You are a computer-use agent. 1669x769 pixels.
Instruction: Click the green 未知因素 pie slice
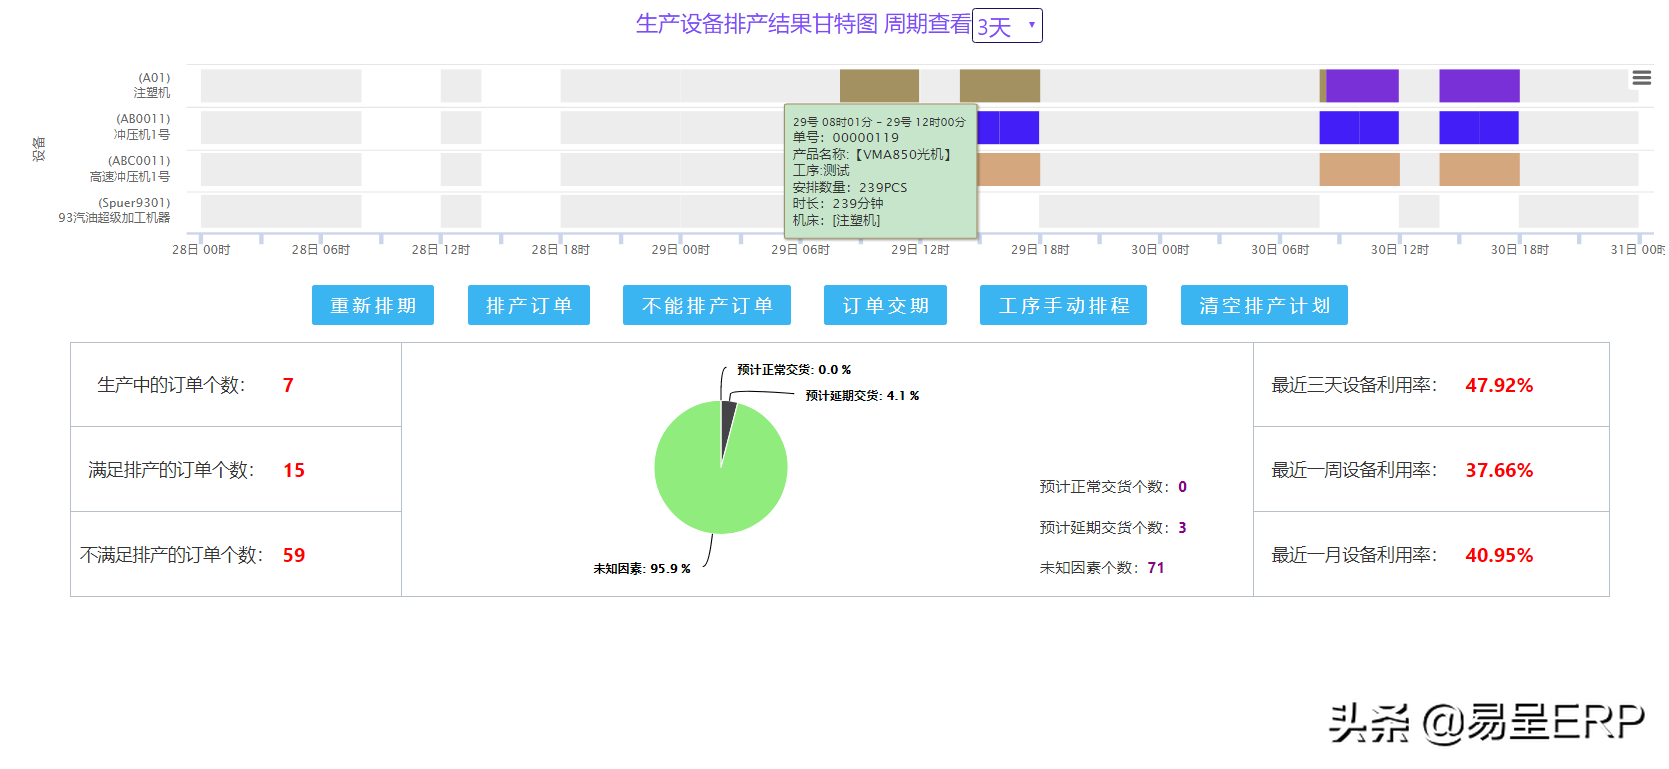click(x=715, y=480)
